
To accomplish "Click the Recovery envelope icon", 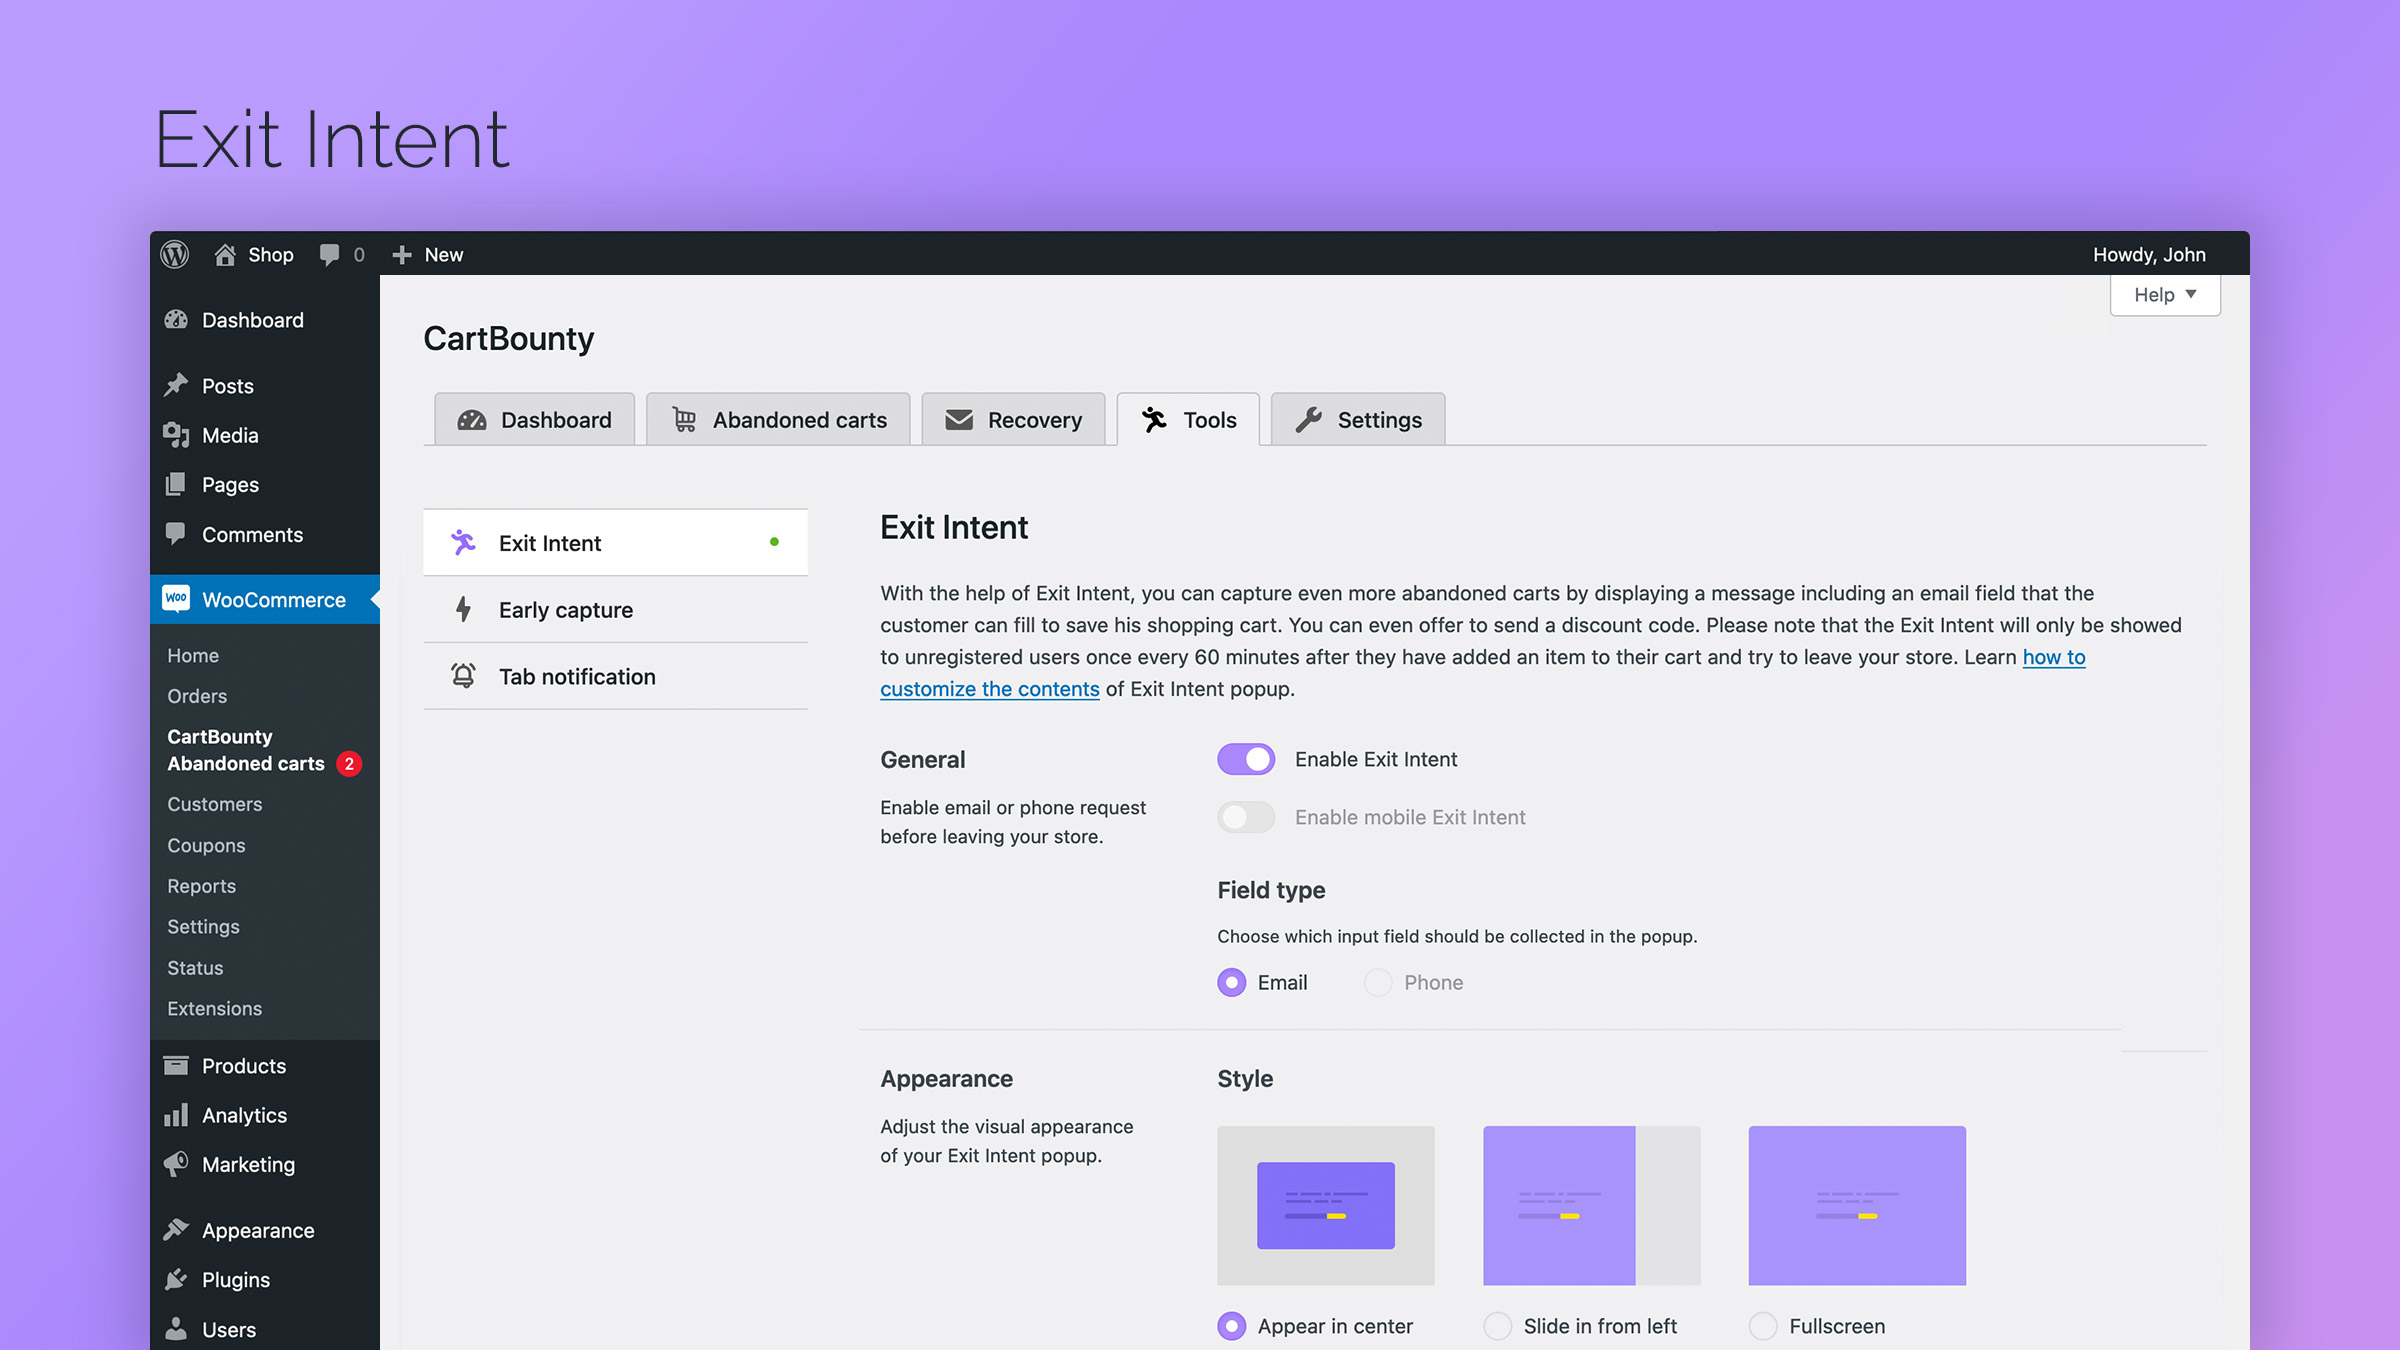I will tap(956, 419).
